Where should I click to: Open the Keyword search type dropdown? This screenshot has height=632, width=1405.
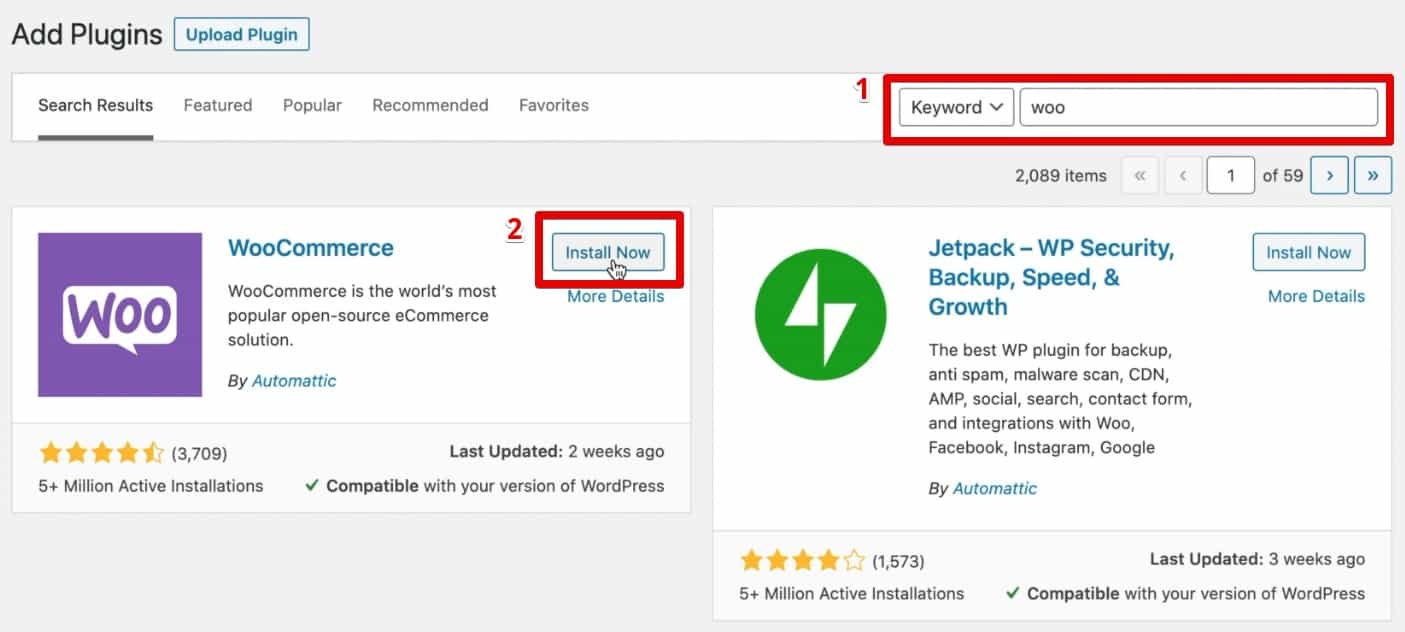(955, 107)
